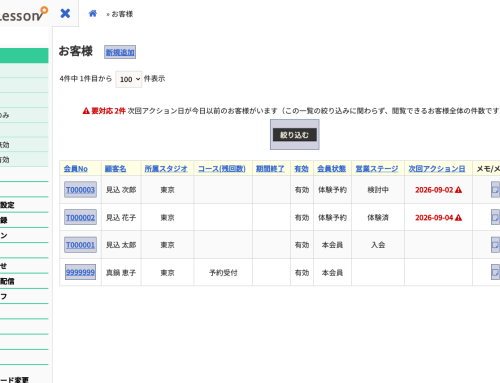Image resolution: width=500 pixels, height=383 pixels.
Task: Go to the home icon in breadcrumb
Action: pyautogui.click(x=93, y=13)
